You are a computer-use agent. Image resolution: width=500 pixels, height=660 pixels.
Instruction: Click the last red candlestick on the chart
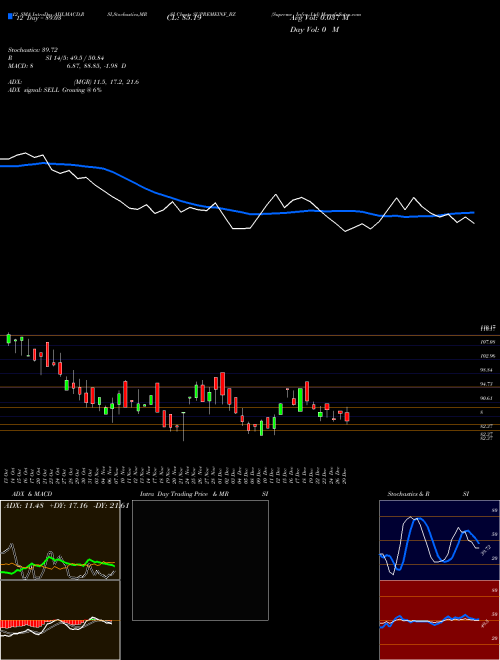347,416
